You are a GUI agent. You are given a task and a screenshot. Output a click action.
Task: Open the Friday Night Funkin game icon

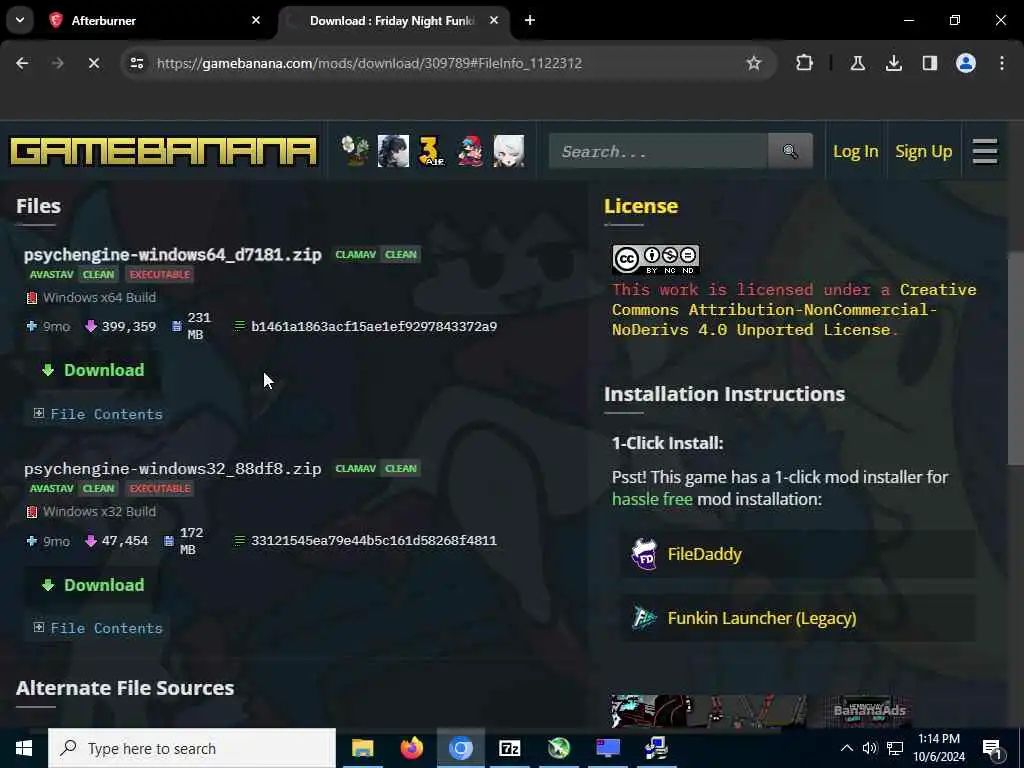coord(470,151)
